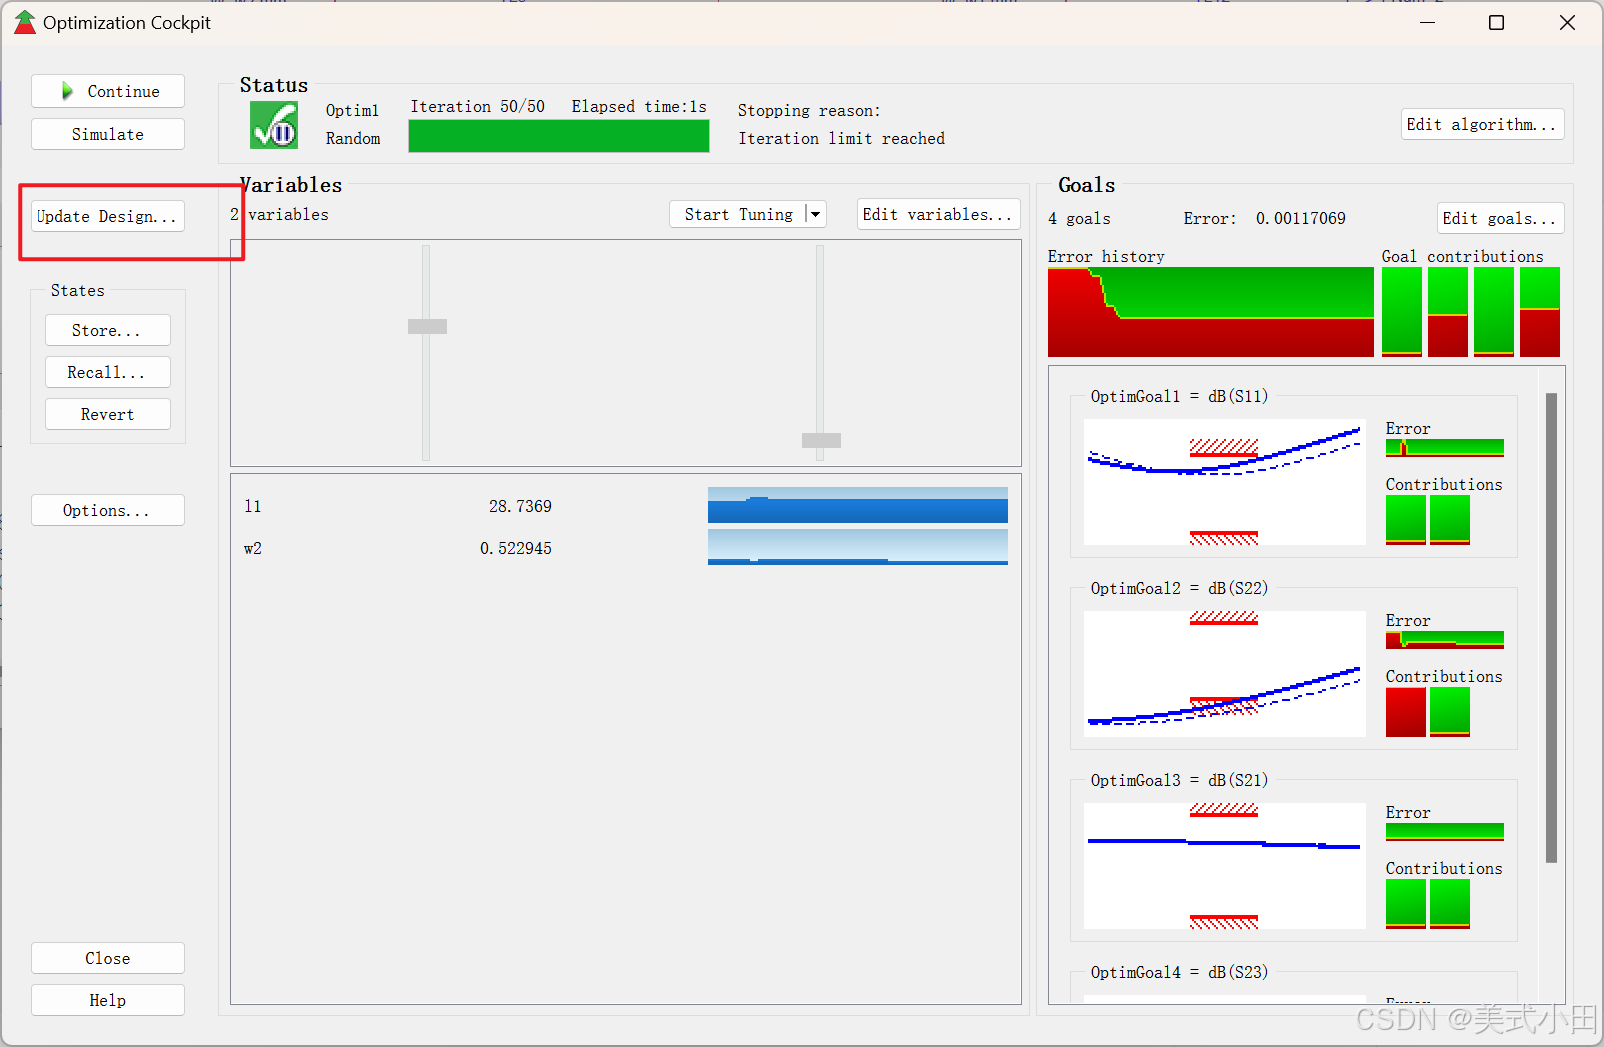The image size is (1604, 1047).
Task: Click the Start Tuning button
Action: click(738, 214)
